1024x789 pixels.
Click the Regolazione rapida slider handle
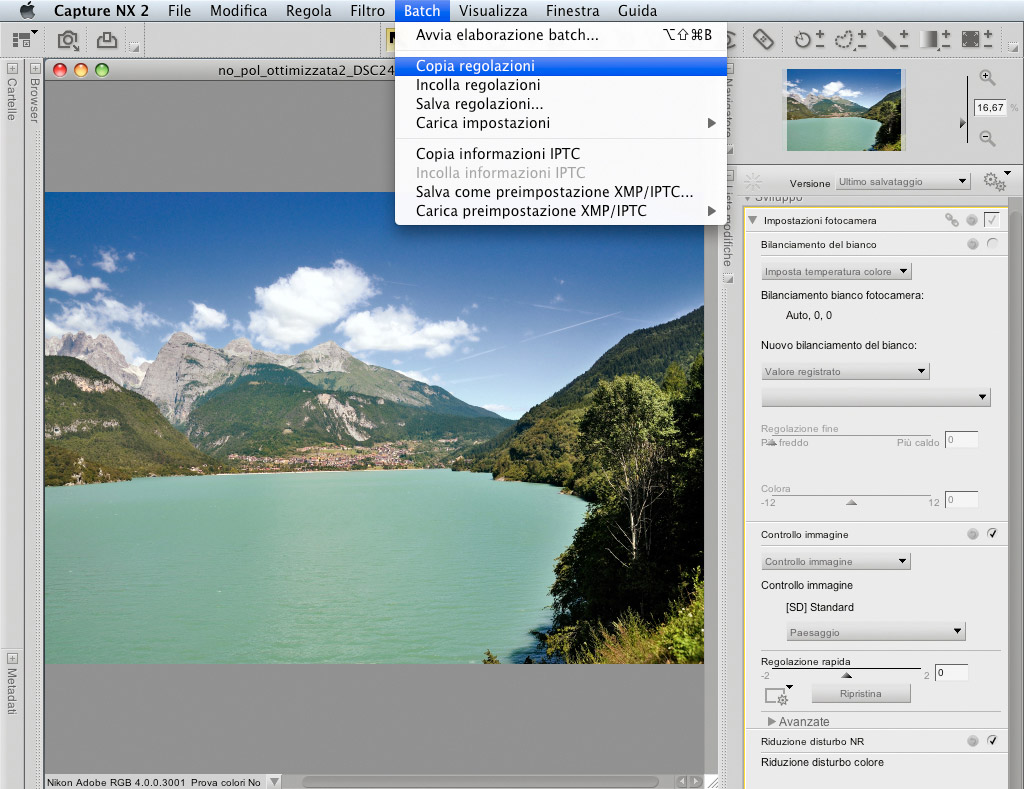[x=846, y=675]
